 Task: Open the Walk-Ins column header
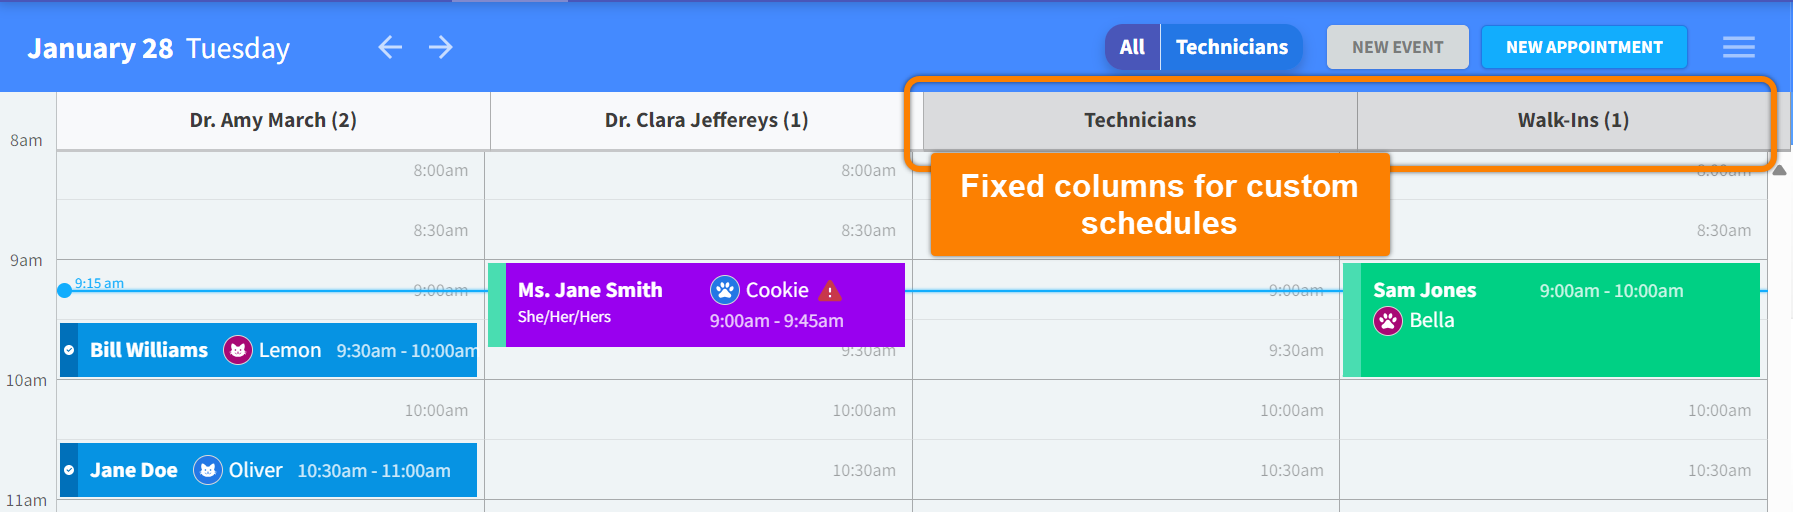1572,120
